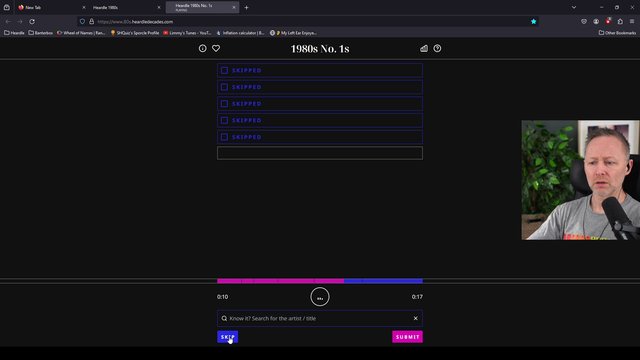Viewport: 640px width, 360px height.
Task: Click the first SKIPPED row checkbox
Action: [224, 71]
